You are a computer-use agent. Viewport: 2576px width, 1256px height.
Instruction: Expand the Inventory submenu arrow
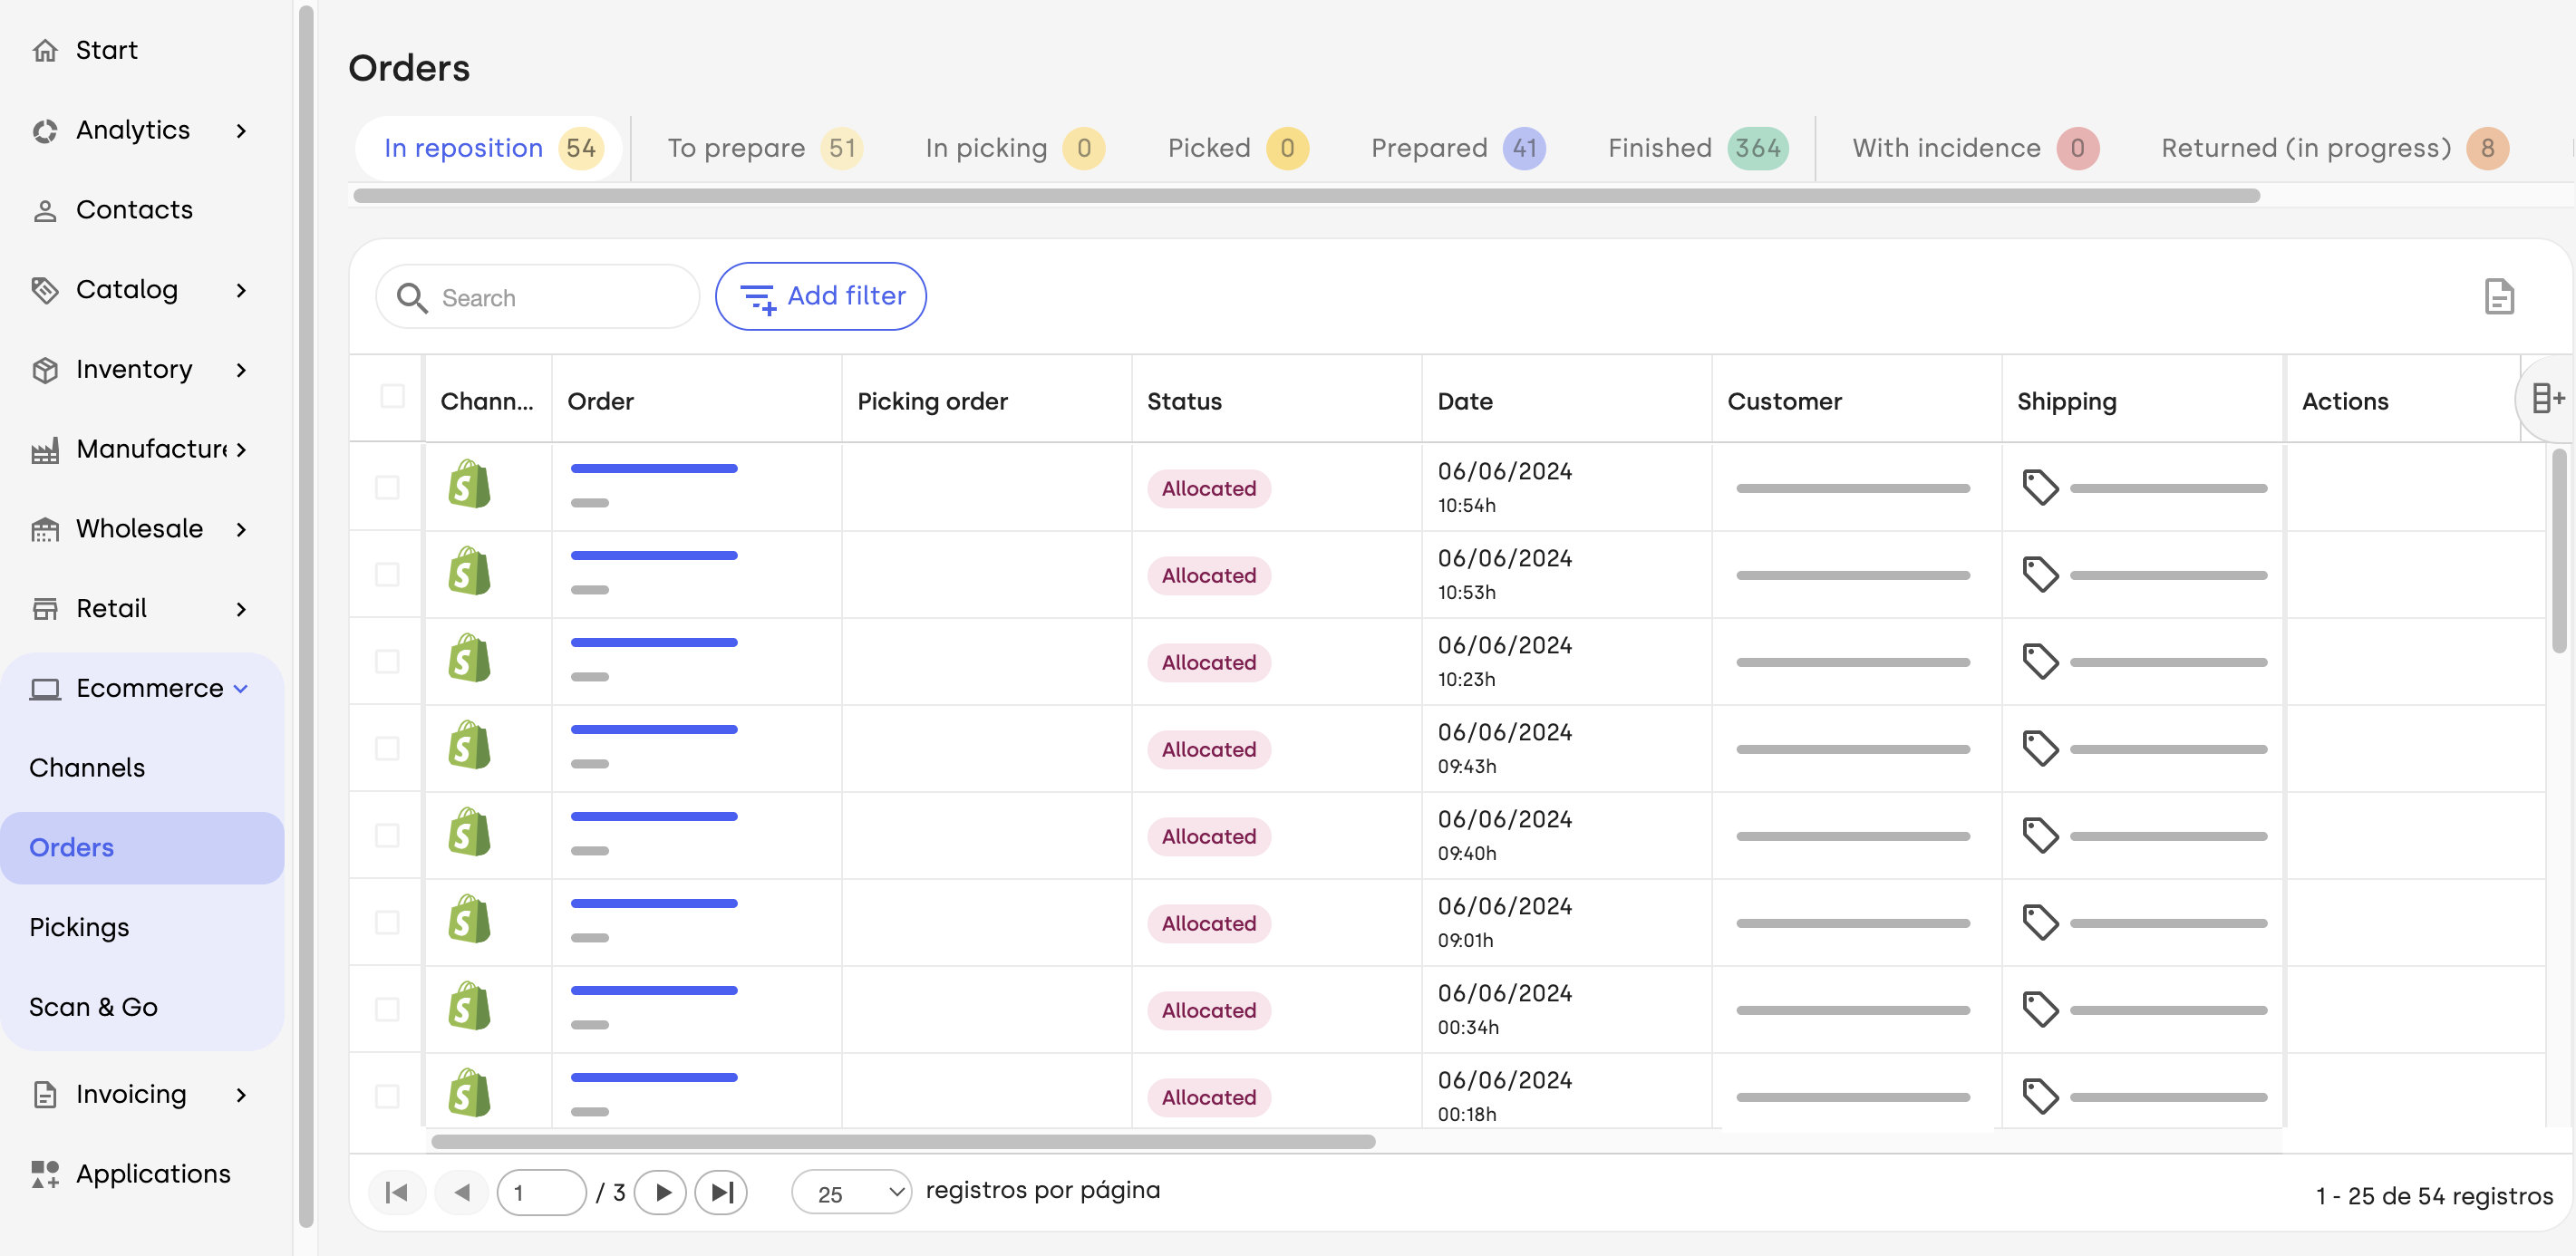[x=241, y=371]
